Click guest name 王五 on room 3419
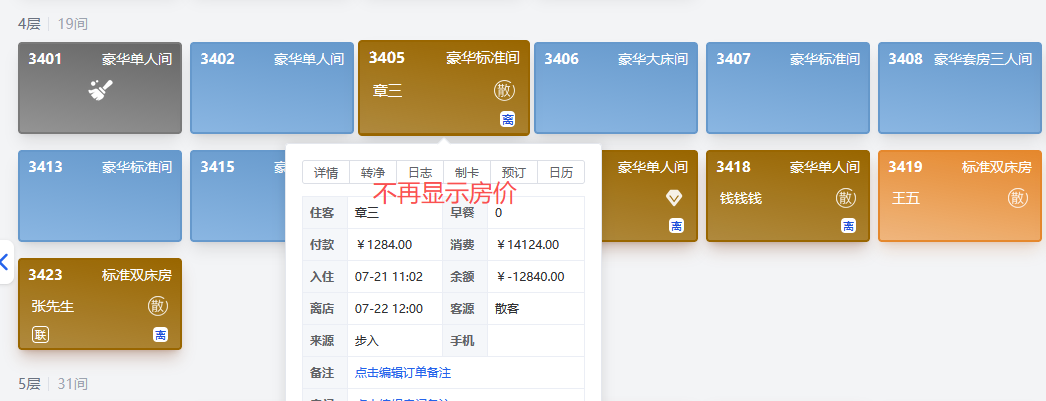The width and height of the screenshot is (1046, 401). coord(906,199)
